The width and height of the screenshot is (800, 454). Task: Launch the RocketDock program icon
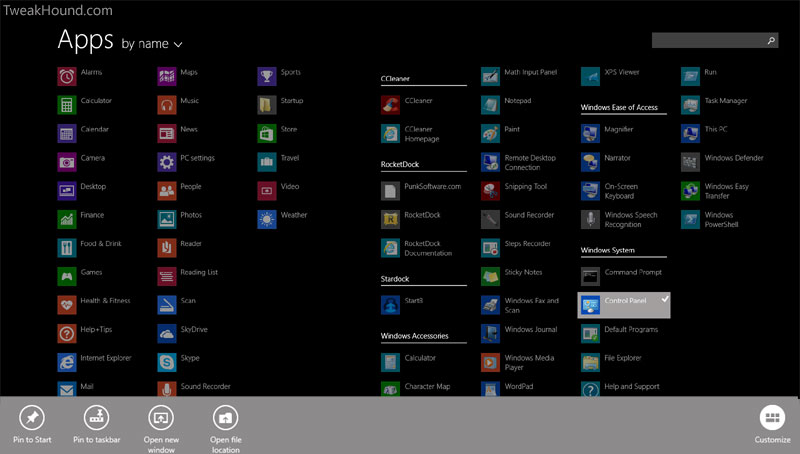(x=390, y=219)
